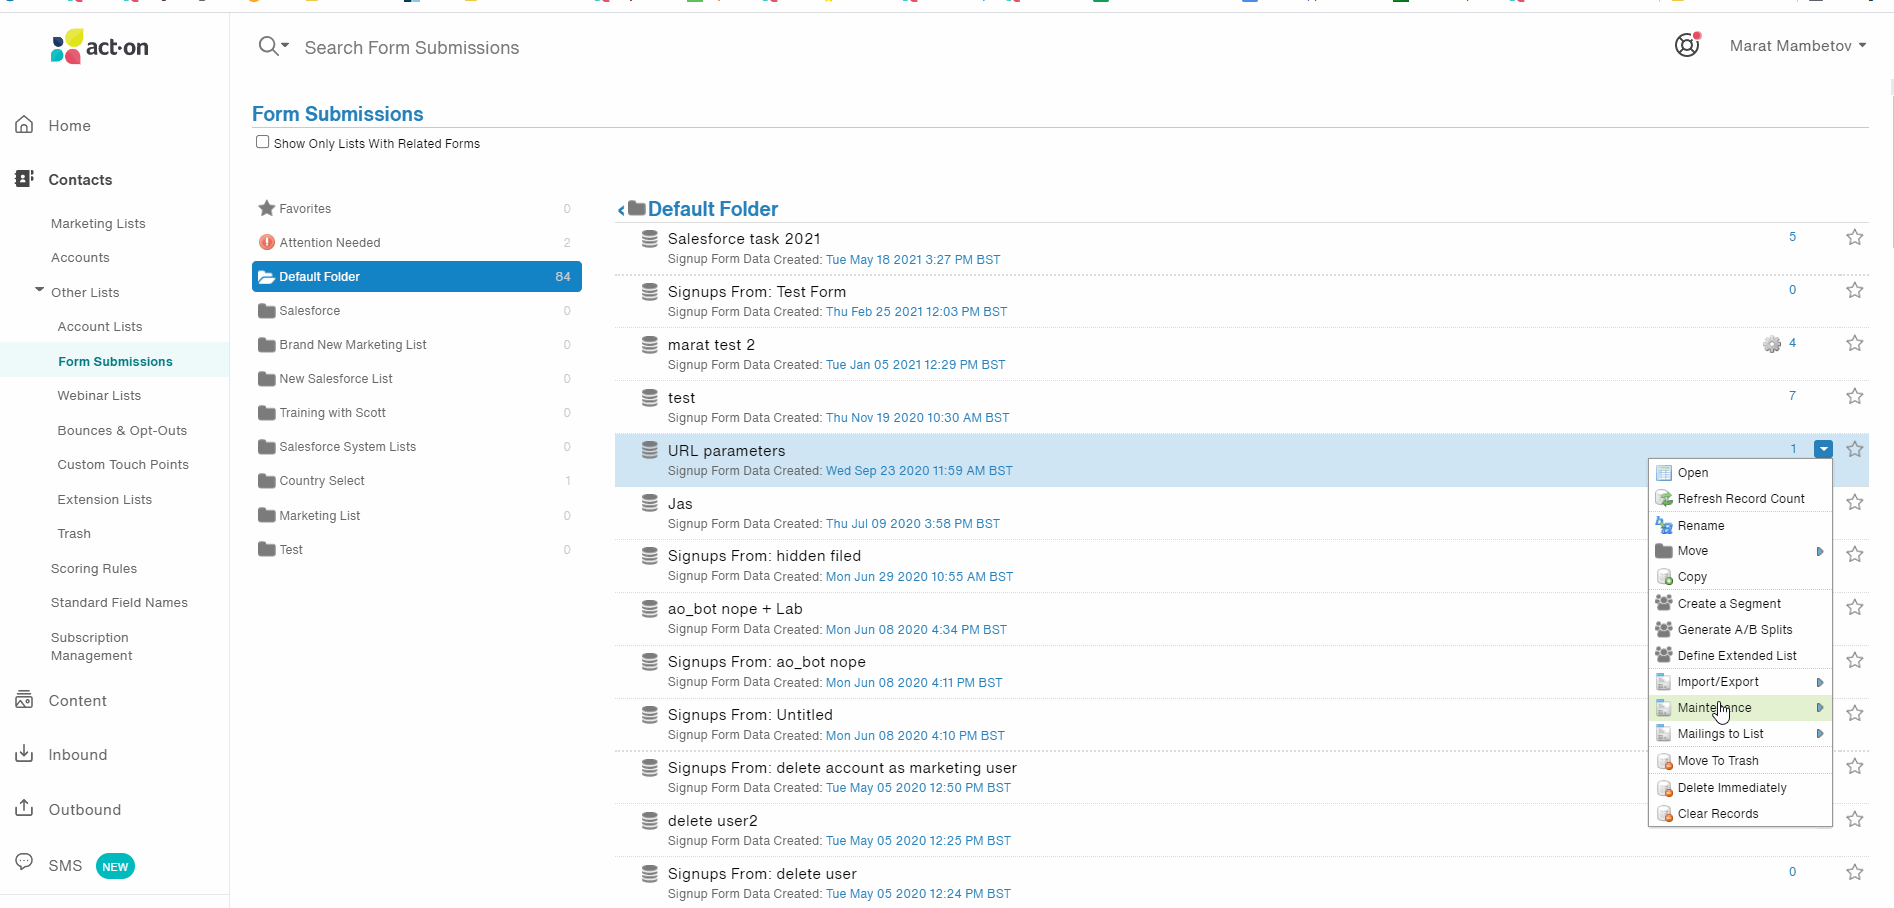Click the Attention Needed warning icon
1894x908 pixels.
pyautogui.click(x=267, y=242)
